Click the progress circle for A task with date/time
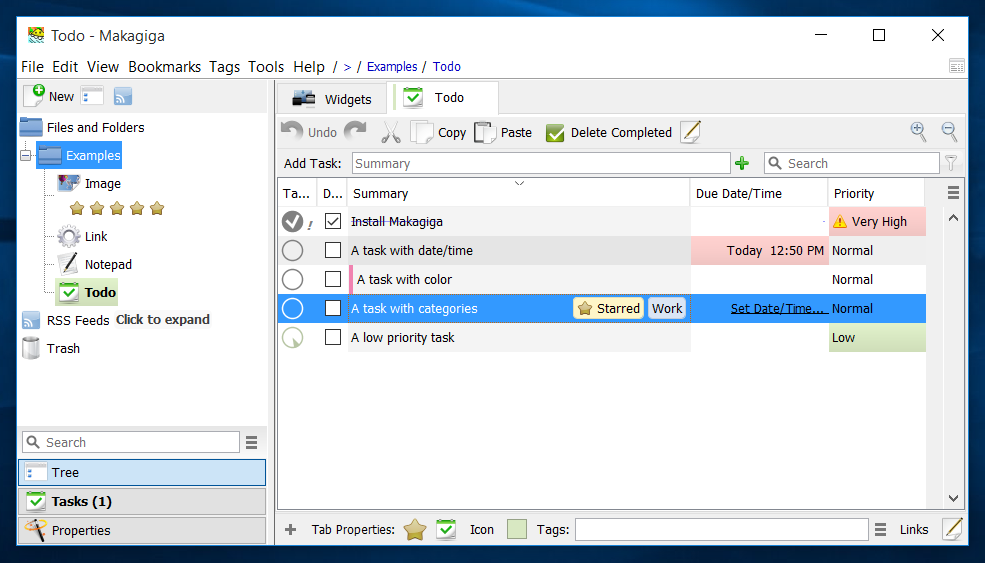The width and height of the screenshot is (985, 563). (x=292, y=250)
